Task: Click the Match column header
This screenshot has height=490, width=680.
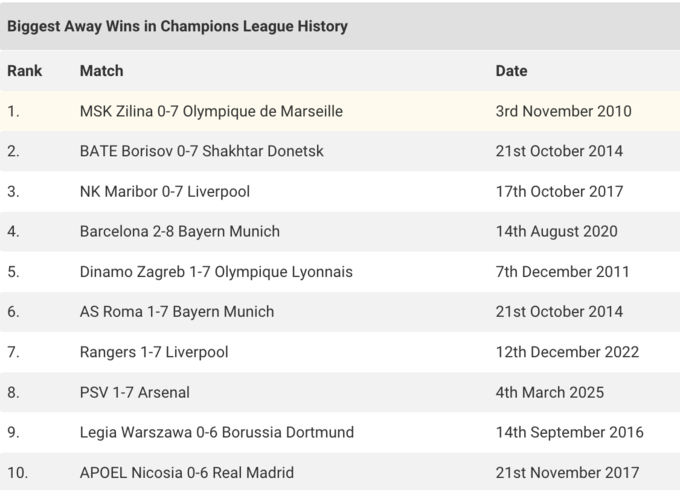Action: coord(102,71)
